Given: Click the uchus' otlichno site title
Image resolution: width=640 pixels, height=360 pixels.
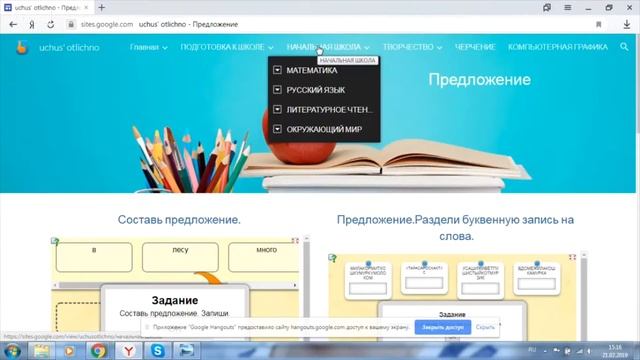Looking at the screenshot, I should click(69, 47).
